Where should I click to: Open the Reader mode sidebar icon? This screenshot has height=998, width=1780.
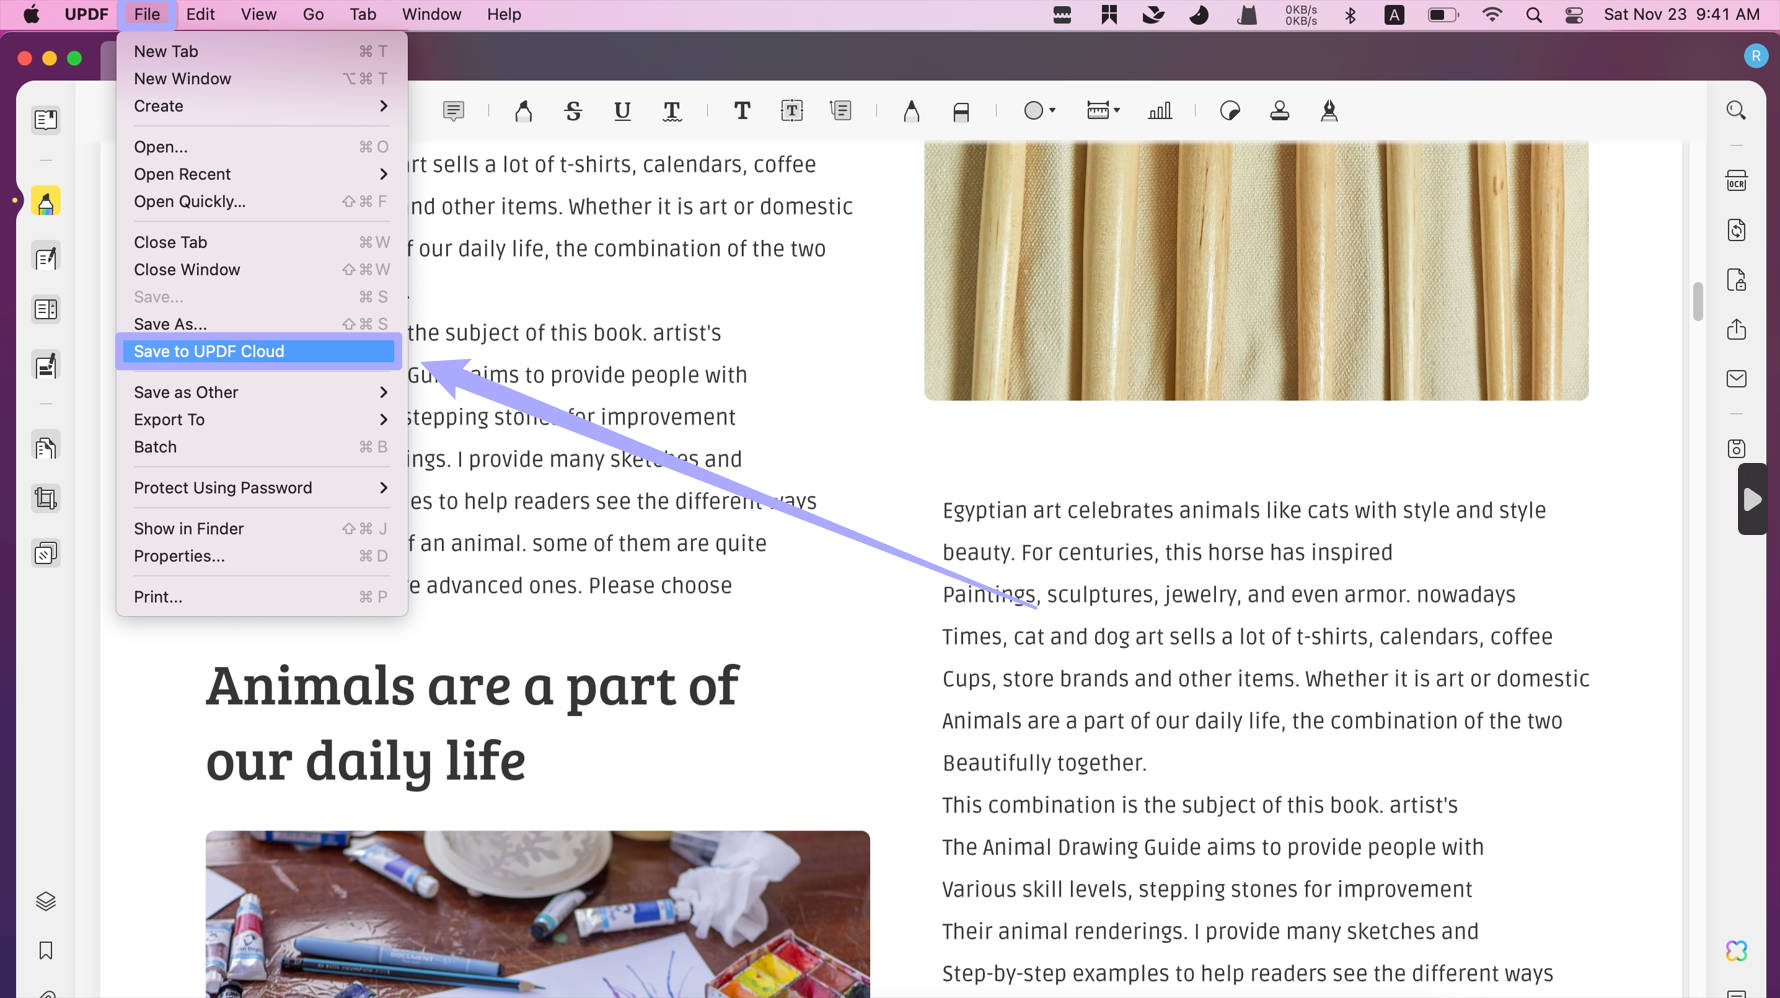[46, 120]
